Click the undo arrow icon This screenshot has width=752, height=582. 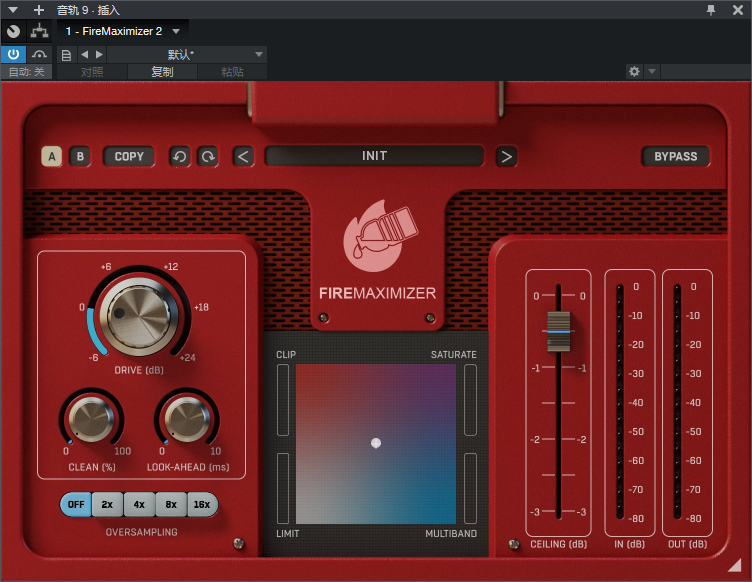coord(180,157)
